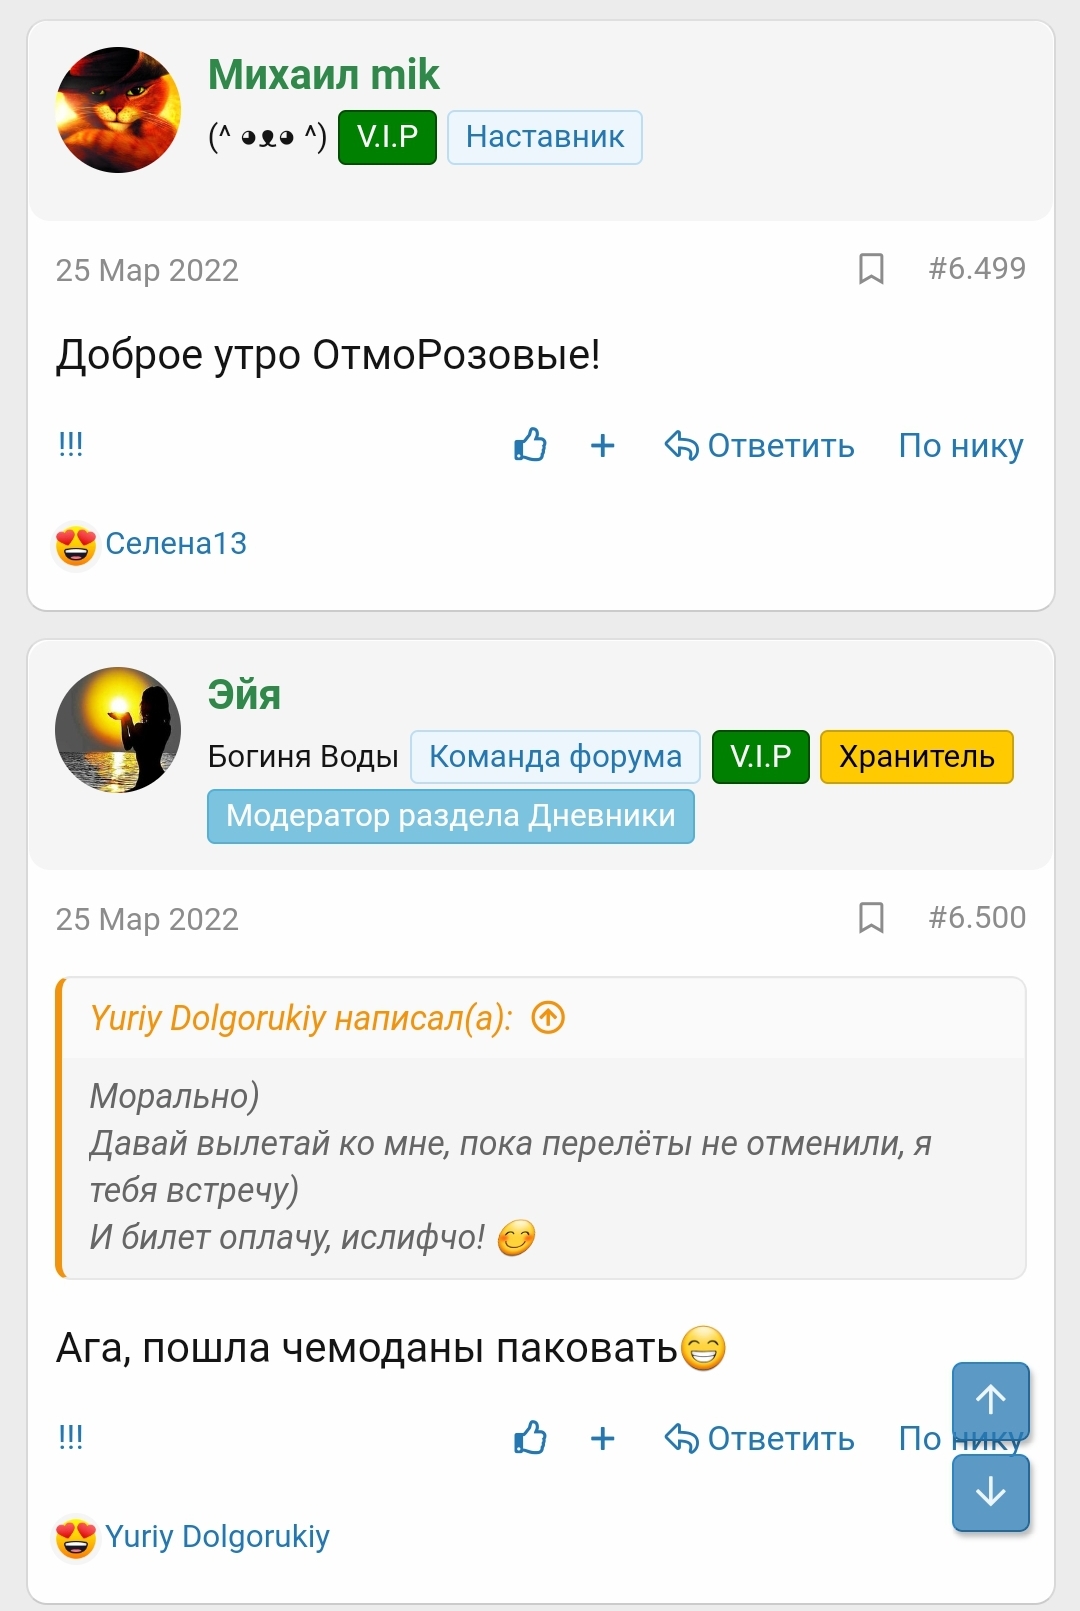Open post permalink #6.500
The width and height of the screenshot is (1080, 1611).
[977, 917]
